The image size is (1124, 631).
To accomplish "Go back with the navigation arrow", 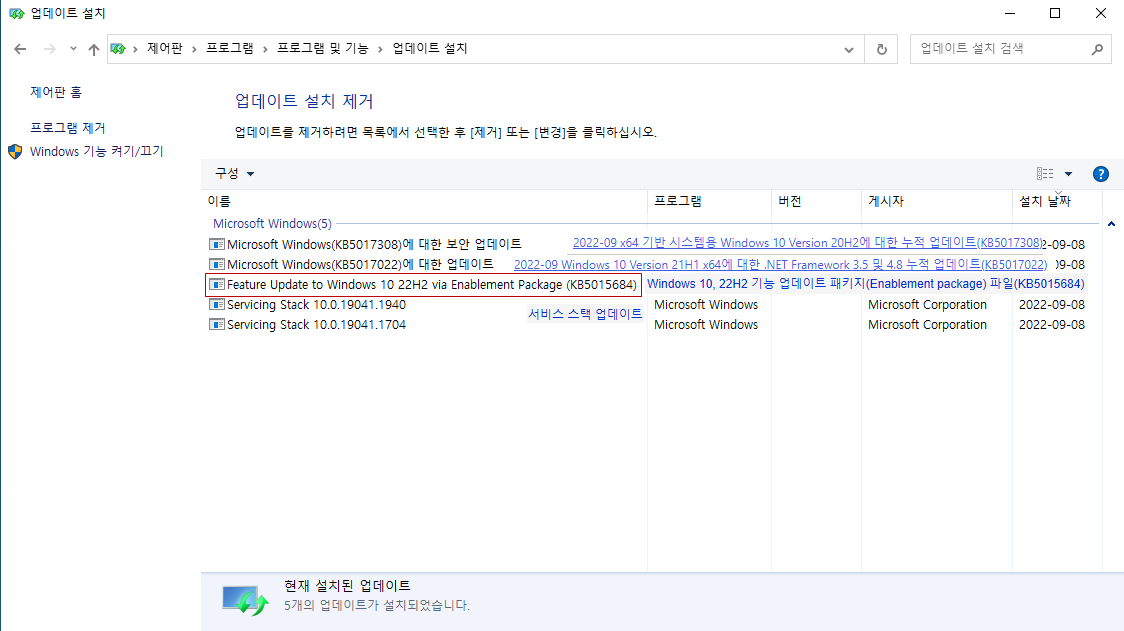I will [x=20, y=49].
